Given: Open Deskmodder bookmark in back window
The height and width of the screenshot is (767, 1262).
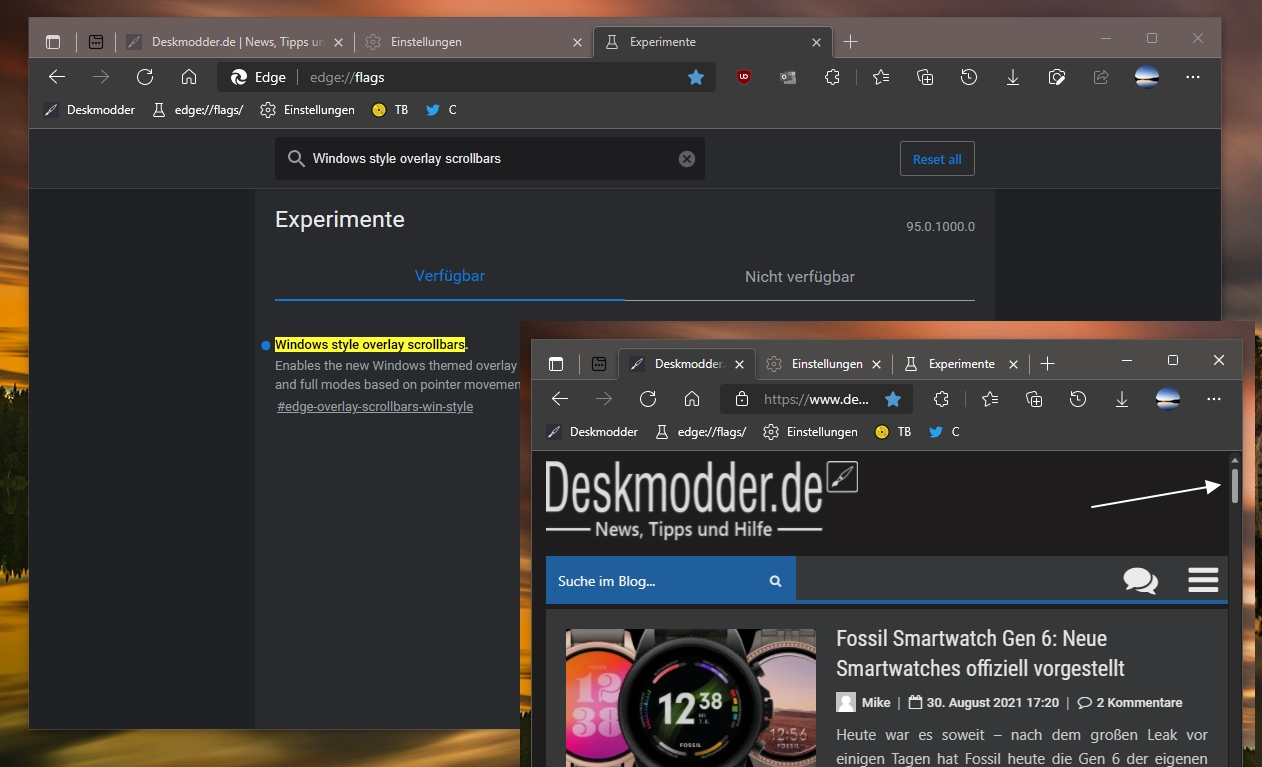Looking at the screenshot, I should (90, 110).
